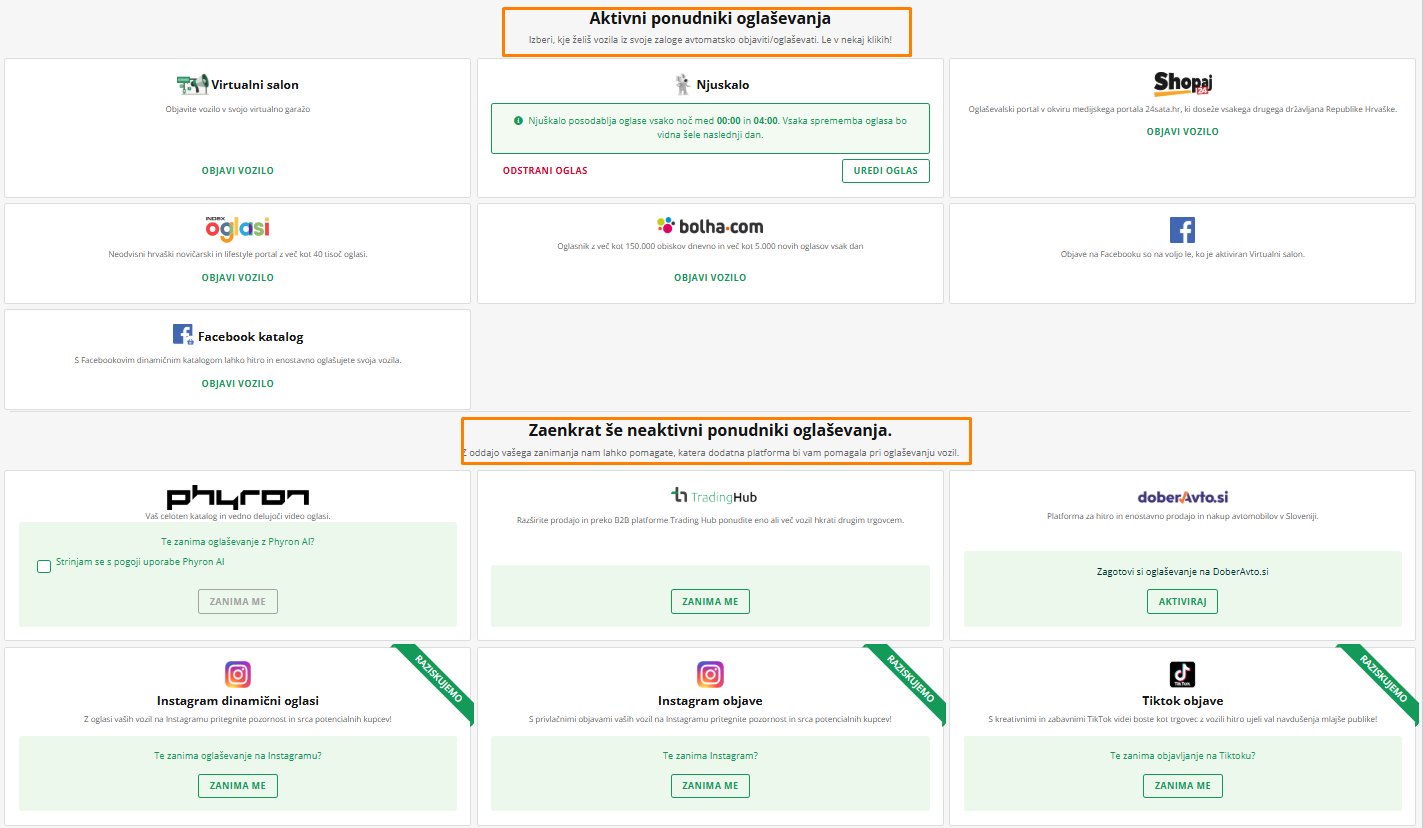Click Zanima me for Tiktok objave
This screenshot has width=1423, height=828.
pos(1182,786)
